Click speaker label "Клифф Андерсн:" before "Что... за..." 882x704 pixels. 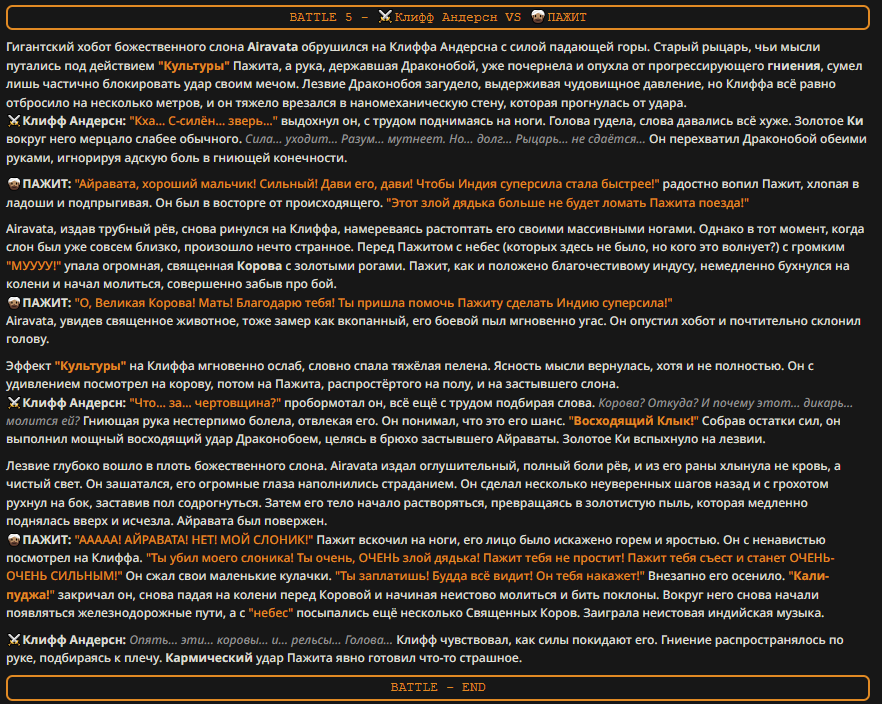(74, 403)
